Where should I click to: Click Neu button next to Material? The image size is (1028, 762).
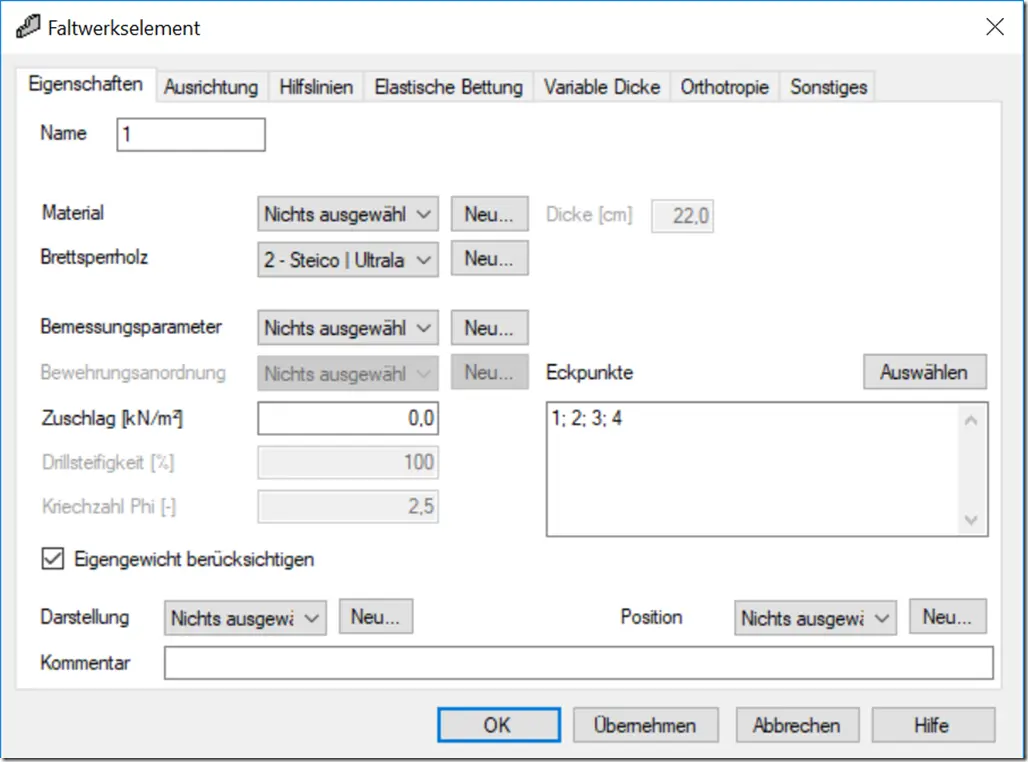[489, 214]
